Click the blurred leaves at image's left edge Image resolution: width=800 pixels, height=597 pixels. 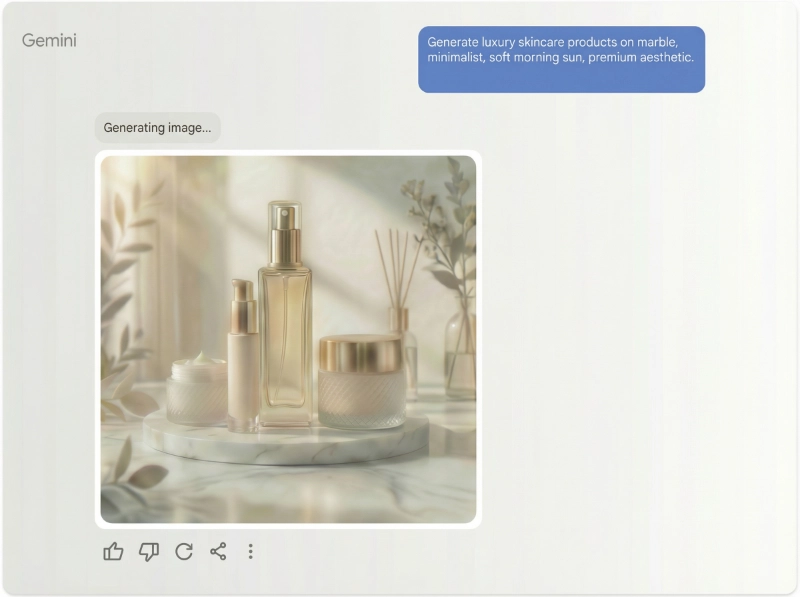point(118,300)
